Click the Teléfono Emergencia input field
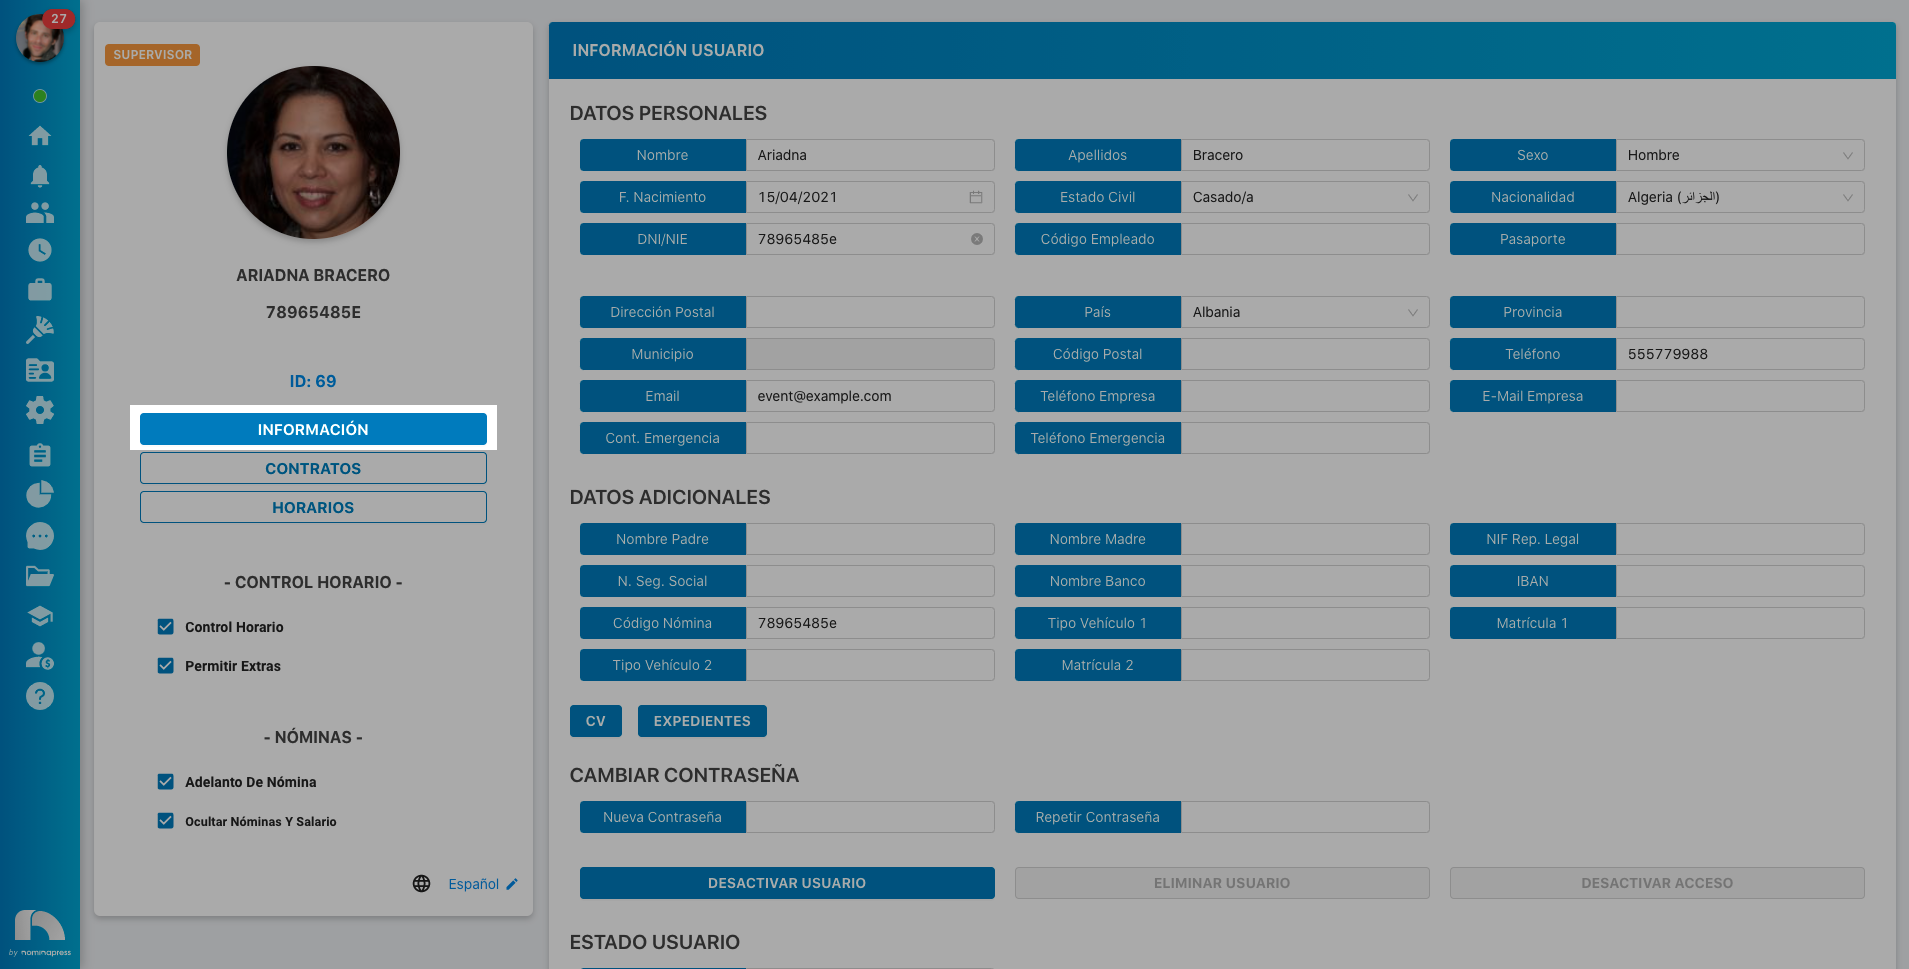This screenshot has width=1909, height=969. click(1305, 438)
